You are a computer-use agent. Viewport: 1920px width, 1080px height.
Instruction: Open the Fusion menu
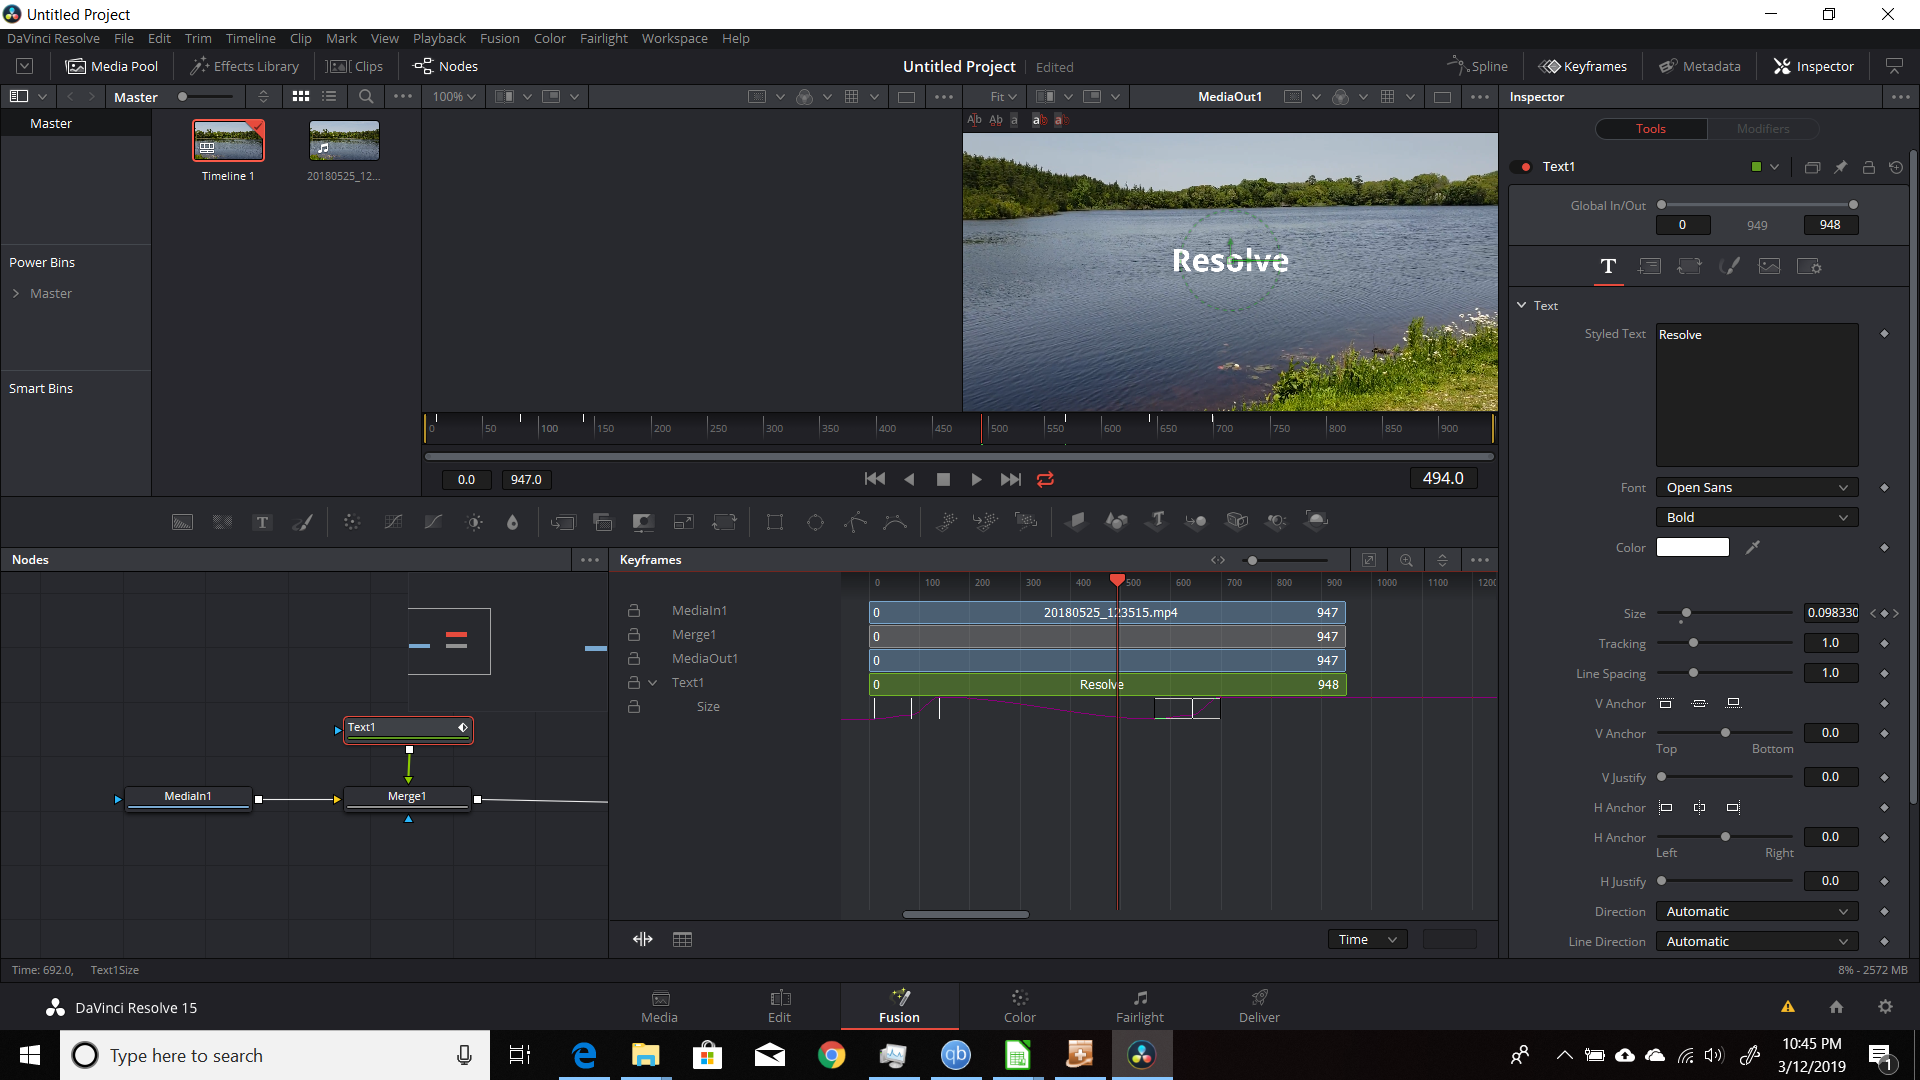(499, 38)
